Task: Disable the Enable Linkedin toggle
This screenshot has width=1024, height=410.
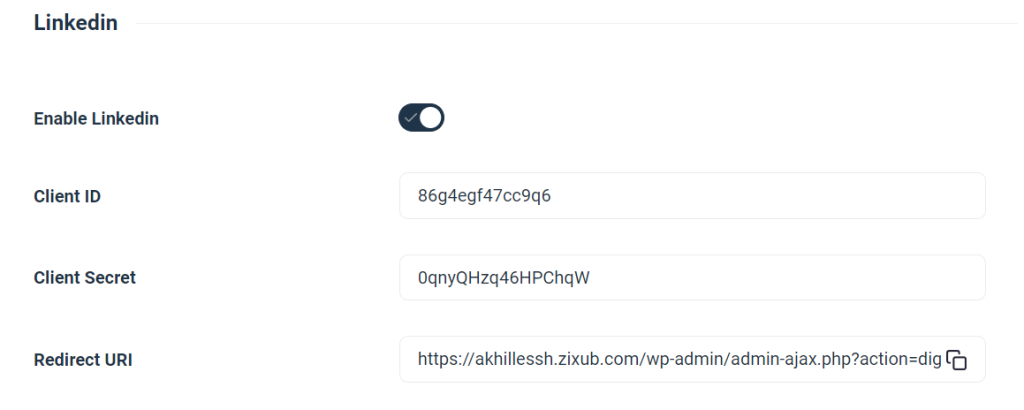Action: (421, 118)
